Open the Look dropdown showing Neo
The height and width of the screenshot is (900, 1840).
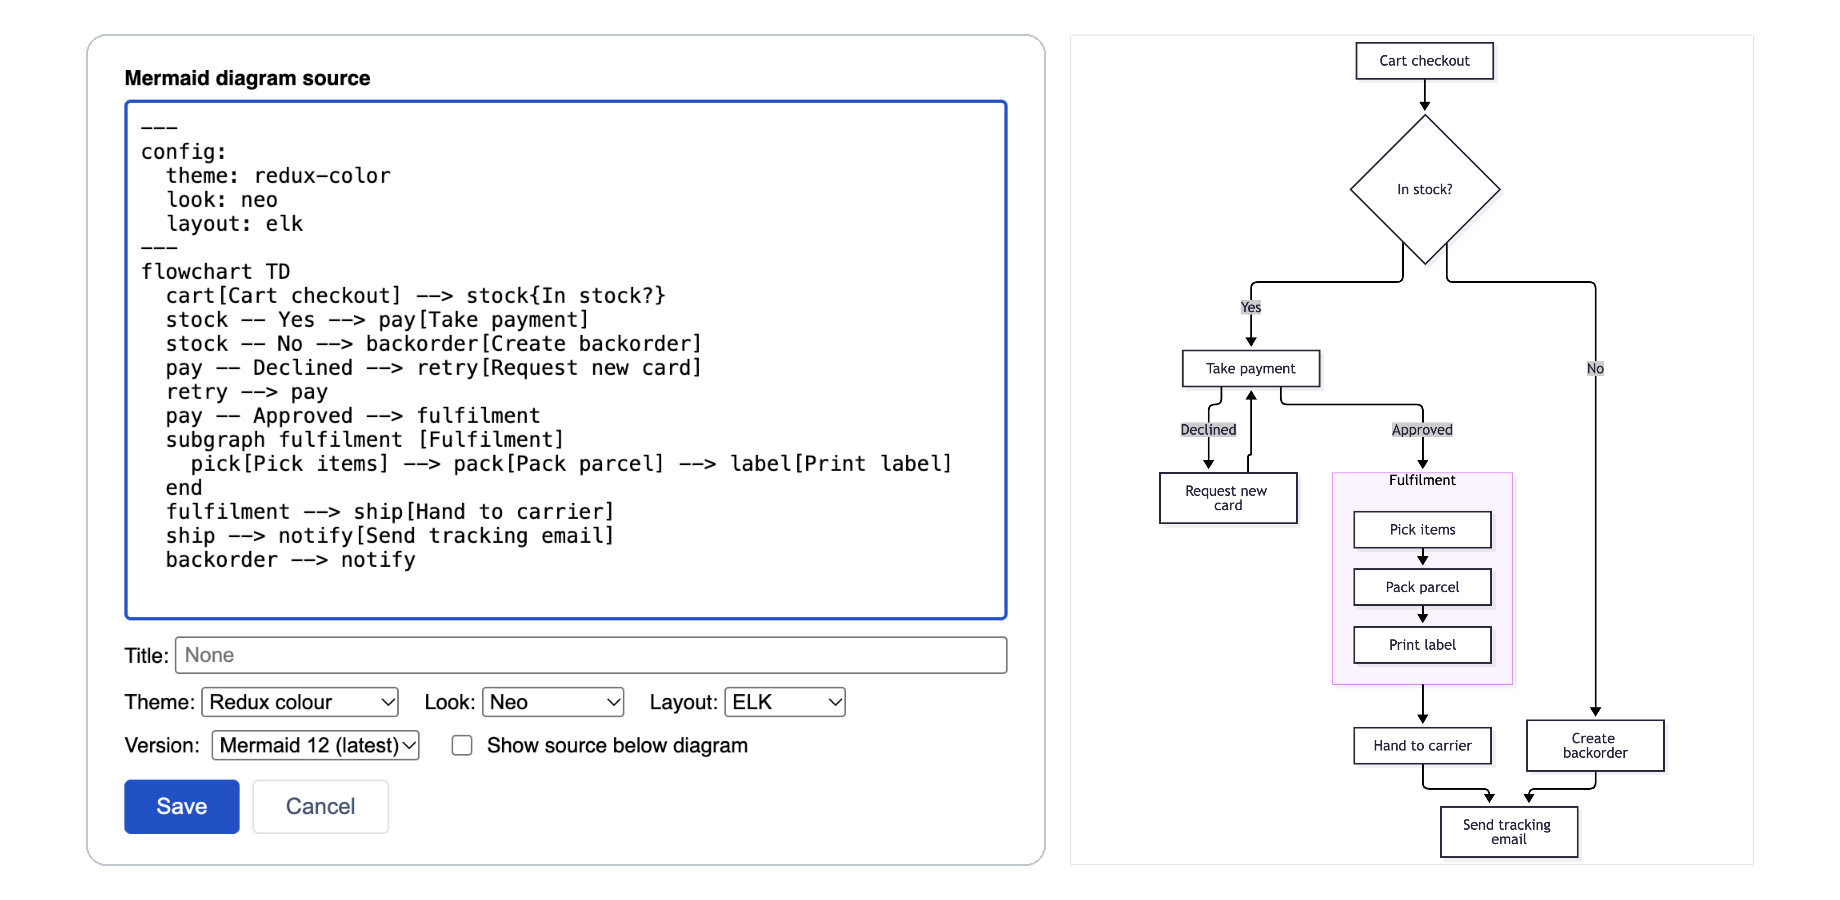click(x=553, y=702)
